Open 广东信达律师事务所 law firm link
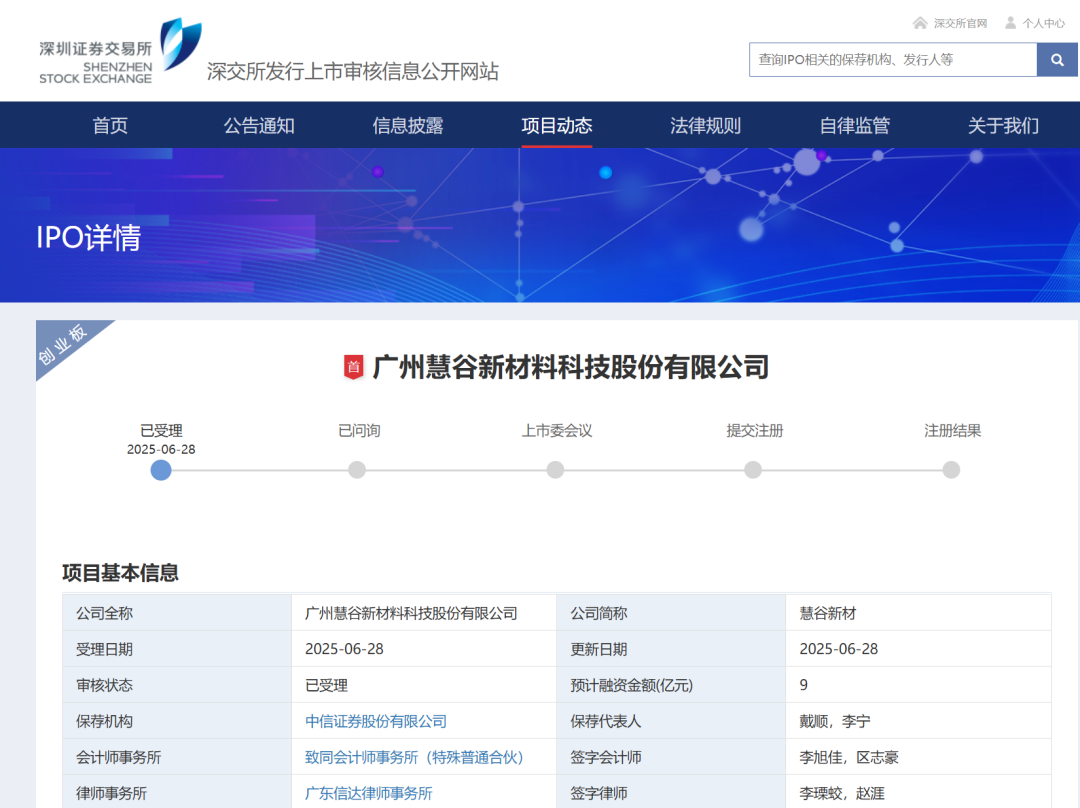 pyautogui.click(x=368, y=793)
